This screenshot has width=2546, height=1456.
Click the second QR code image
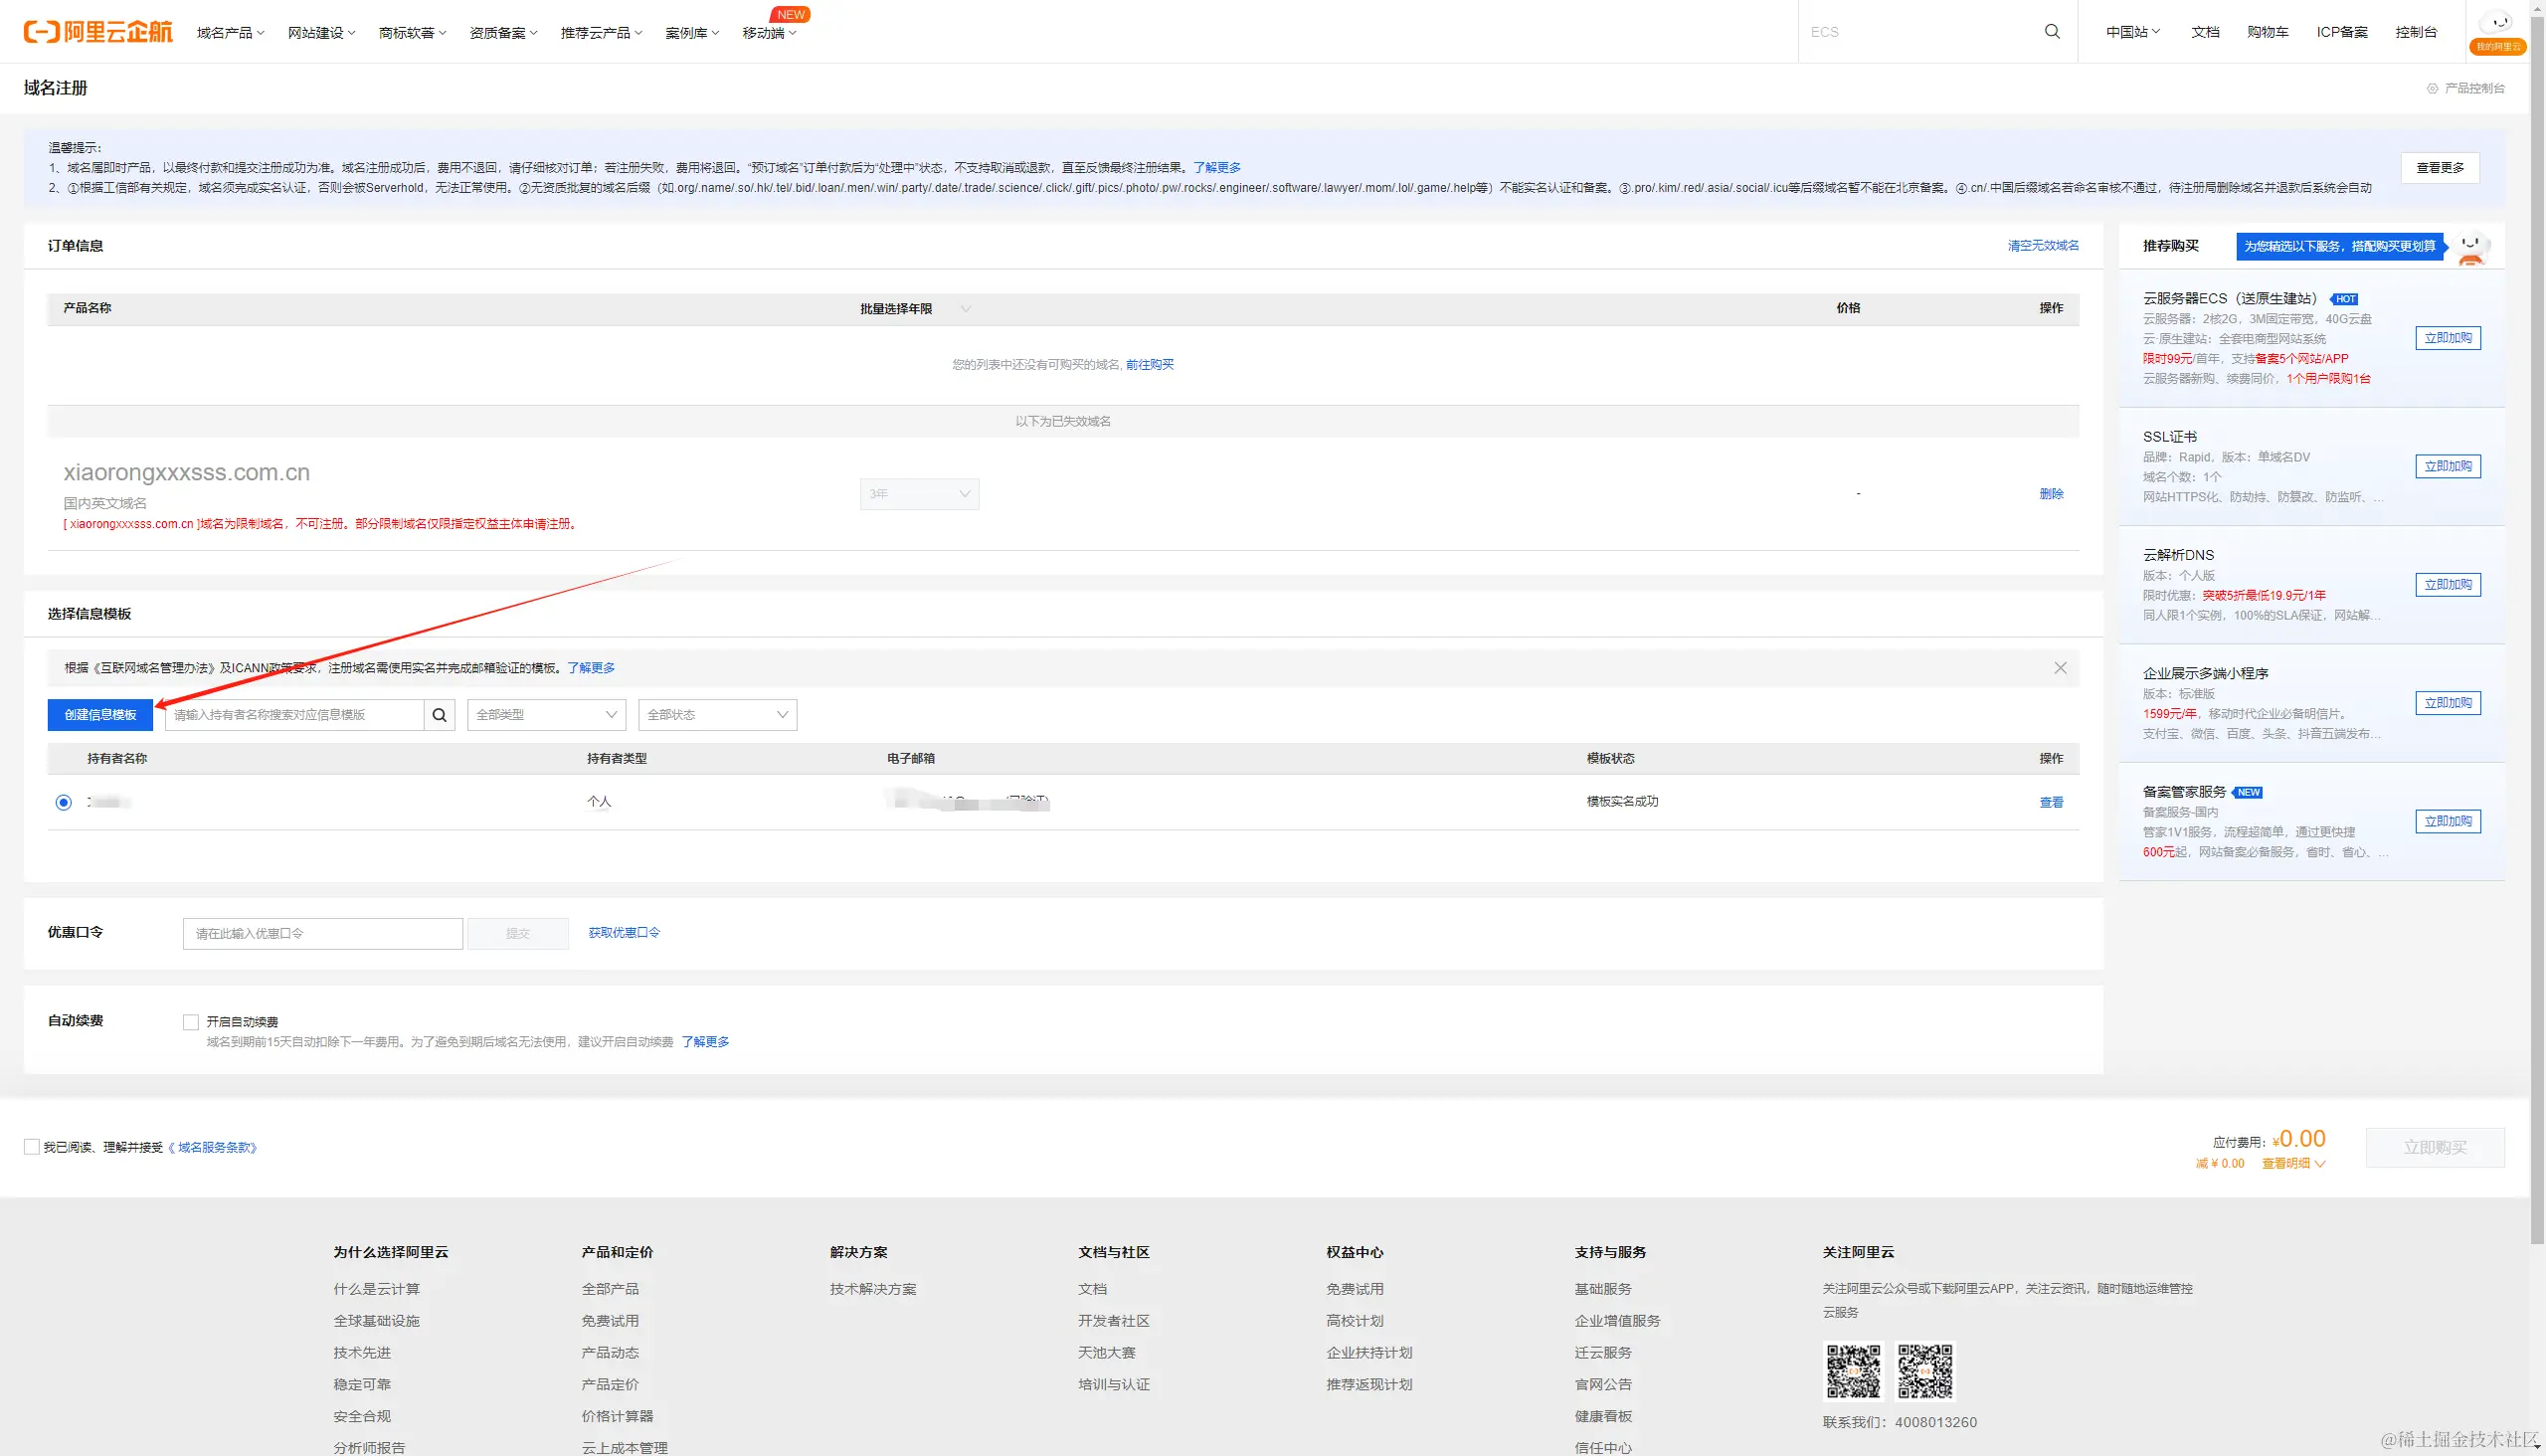[1925, 1371]
